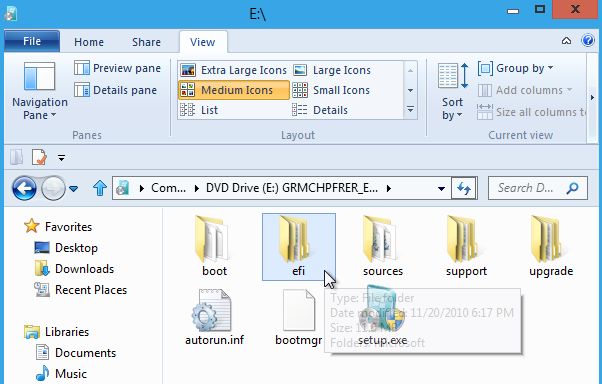Click the Search DVD Drive field

pos(538,188)
